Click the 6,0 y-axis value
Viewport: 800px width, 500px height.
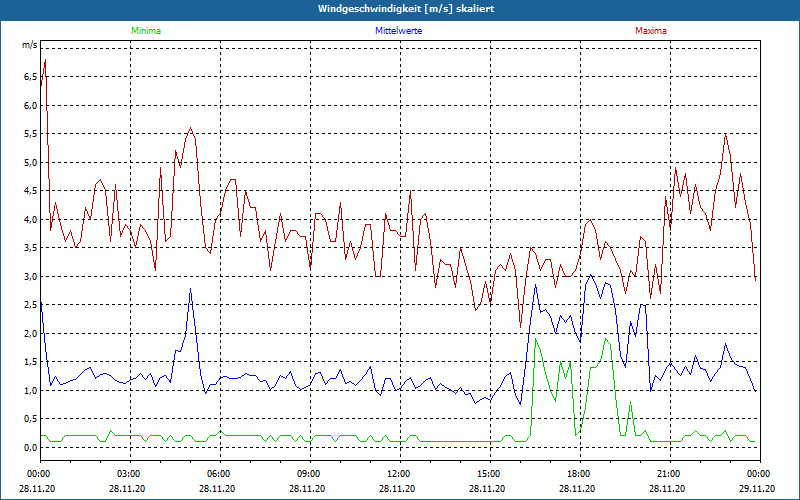point(30,105)
